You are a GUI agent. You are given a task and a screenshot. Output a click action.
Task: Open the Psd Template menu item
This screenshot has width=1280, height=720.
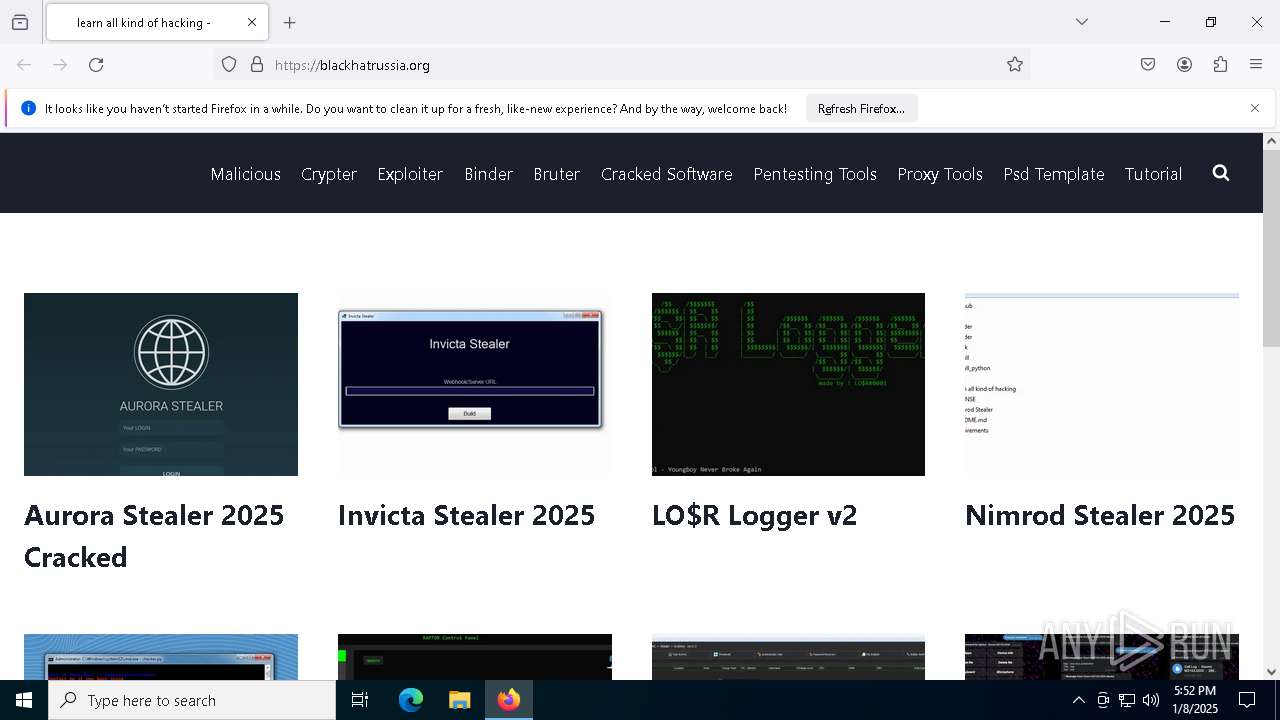tap(1054, 174)
